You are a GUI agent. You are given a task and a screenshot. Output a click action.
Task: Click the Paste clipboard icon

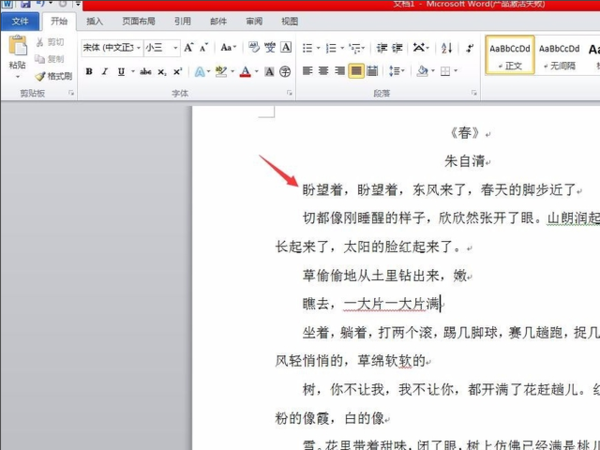18,45
